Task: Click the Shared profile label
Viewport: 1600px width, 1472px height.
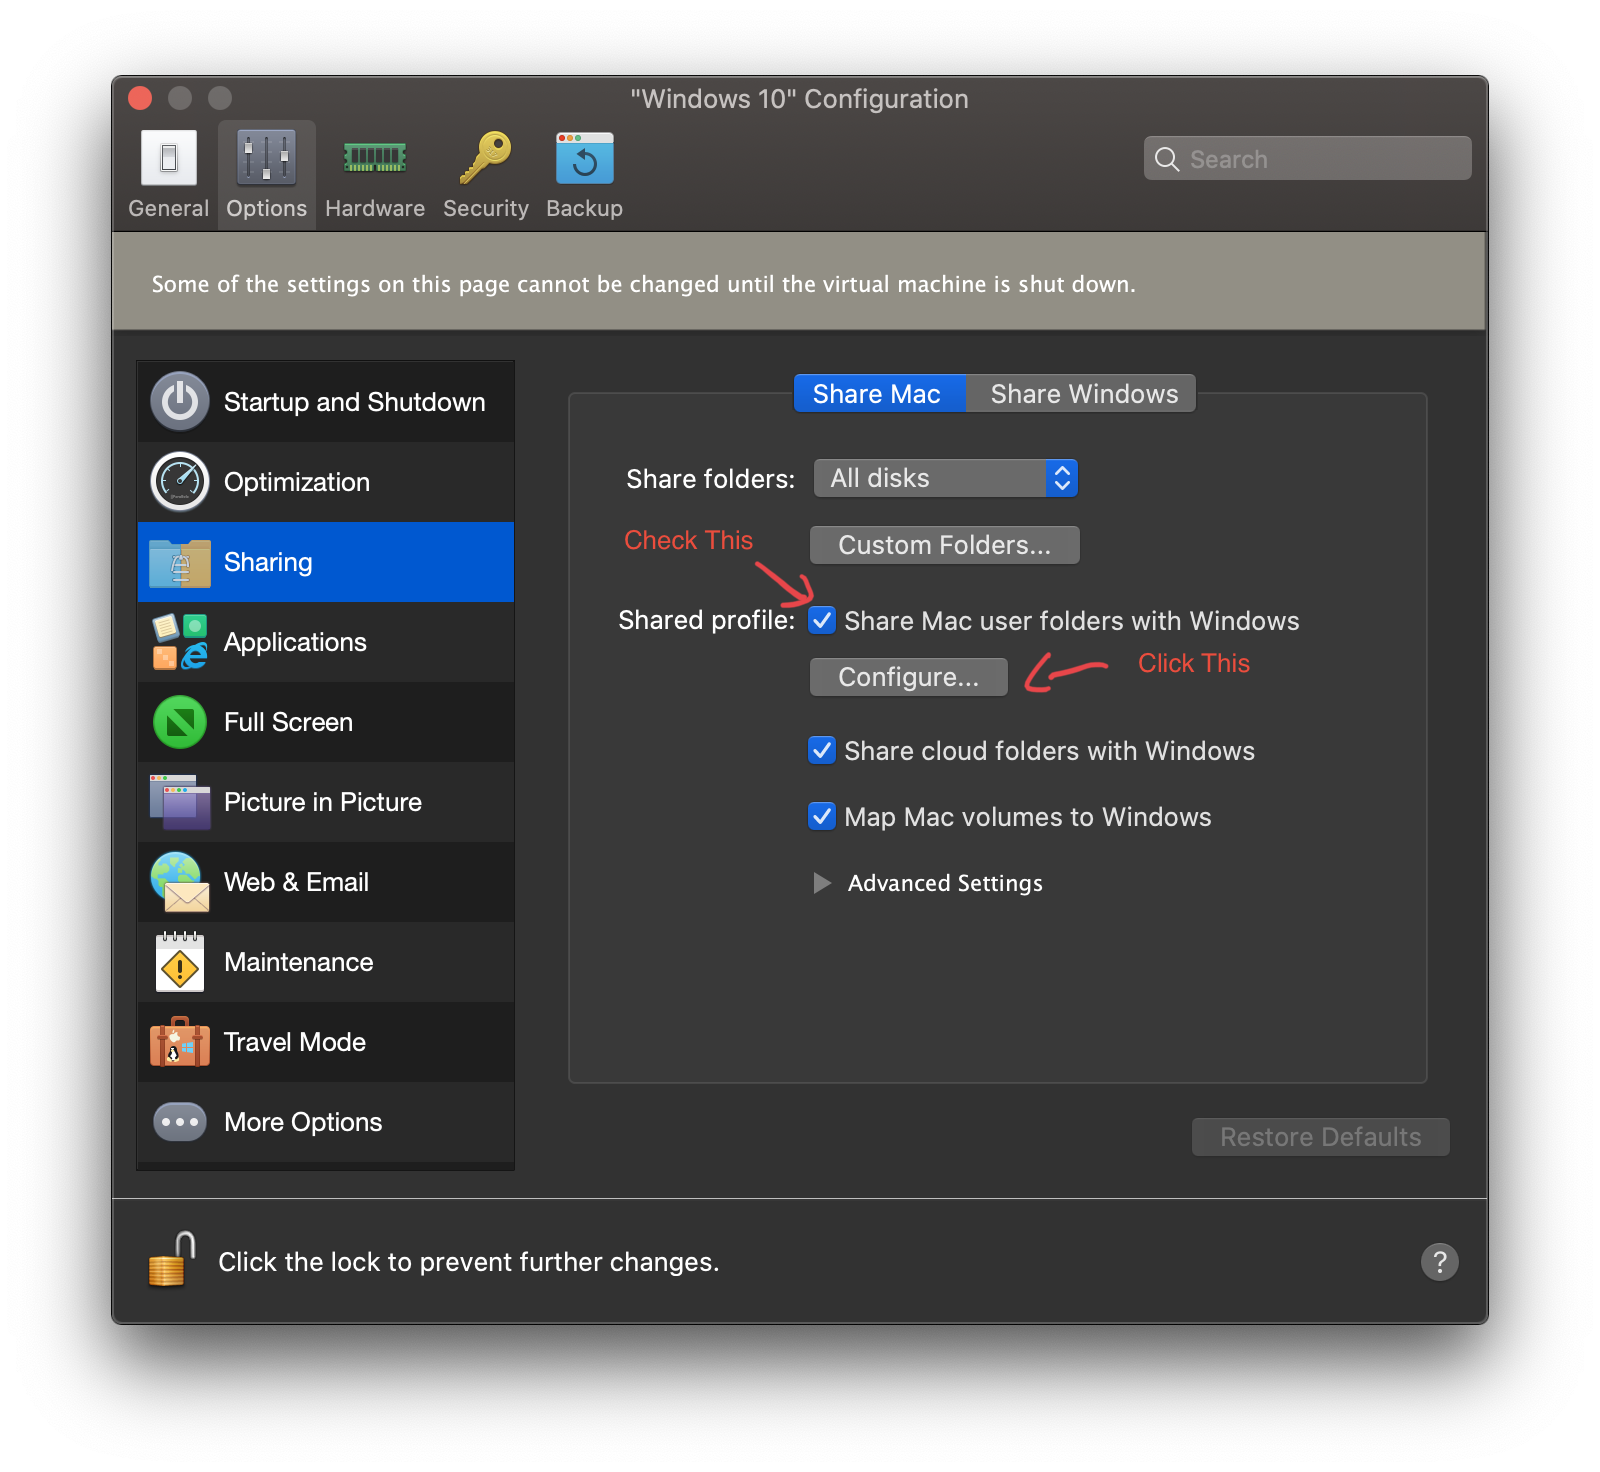Action: pyautogui.click(x=706, y=620)
